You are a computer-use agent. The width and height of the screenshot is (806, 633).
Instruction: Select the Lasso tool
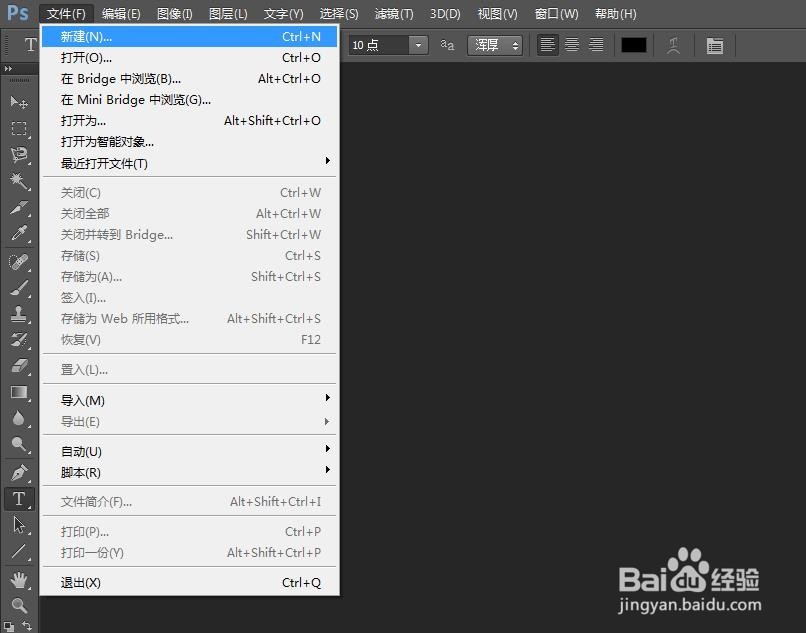pos(19,154)
